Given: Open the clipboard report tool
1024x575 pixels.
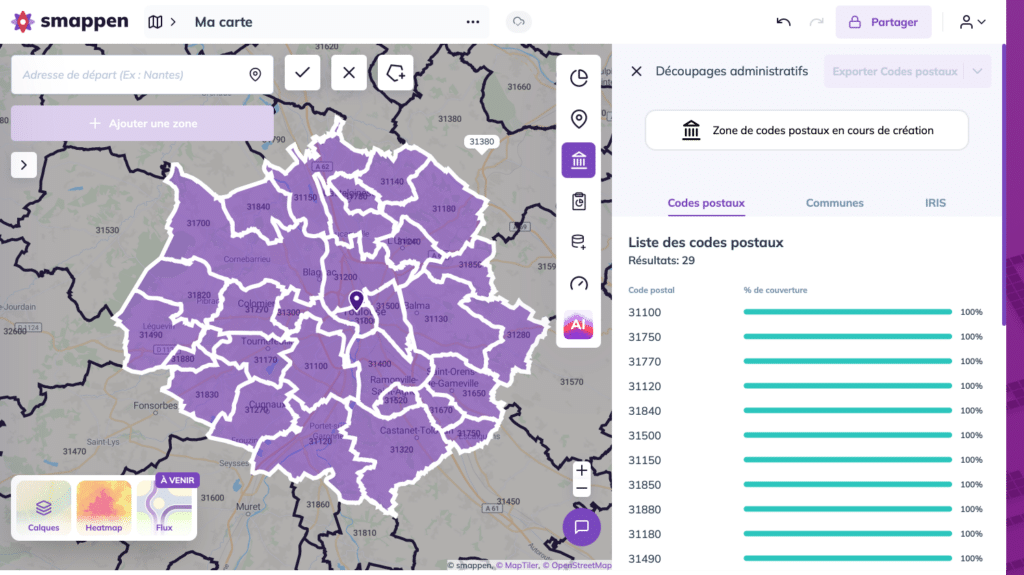Looking at the screenshot, I should (579, 201).
